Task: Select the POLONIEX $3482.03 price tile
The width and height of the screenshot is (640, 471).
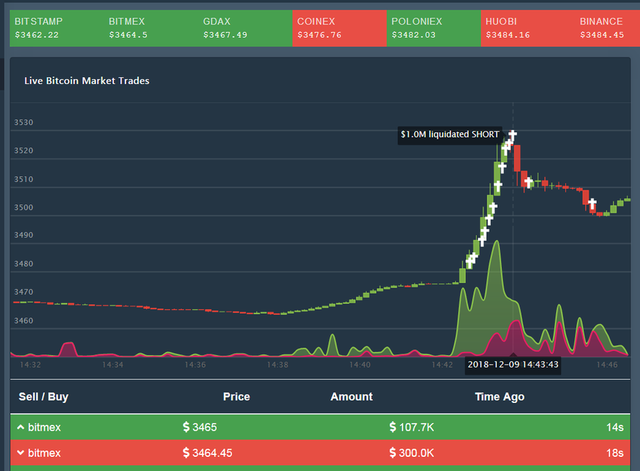Action: (434, 28)
